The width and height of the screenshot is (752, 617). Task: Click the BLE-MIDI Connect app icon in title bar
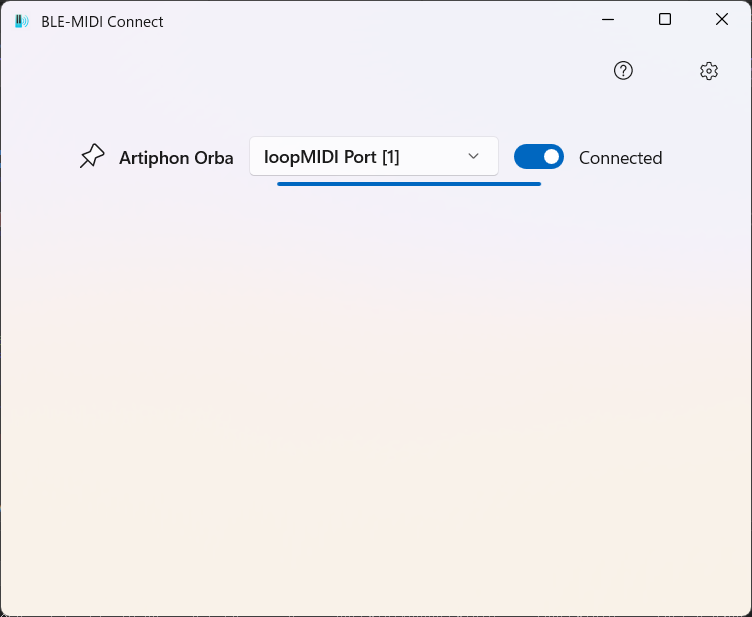click(22, 22)
